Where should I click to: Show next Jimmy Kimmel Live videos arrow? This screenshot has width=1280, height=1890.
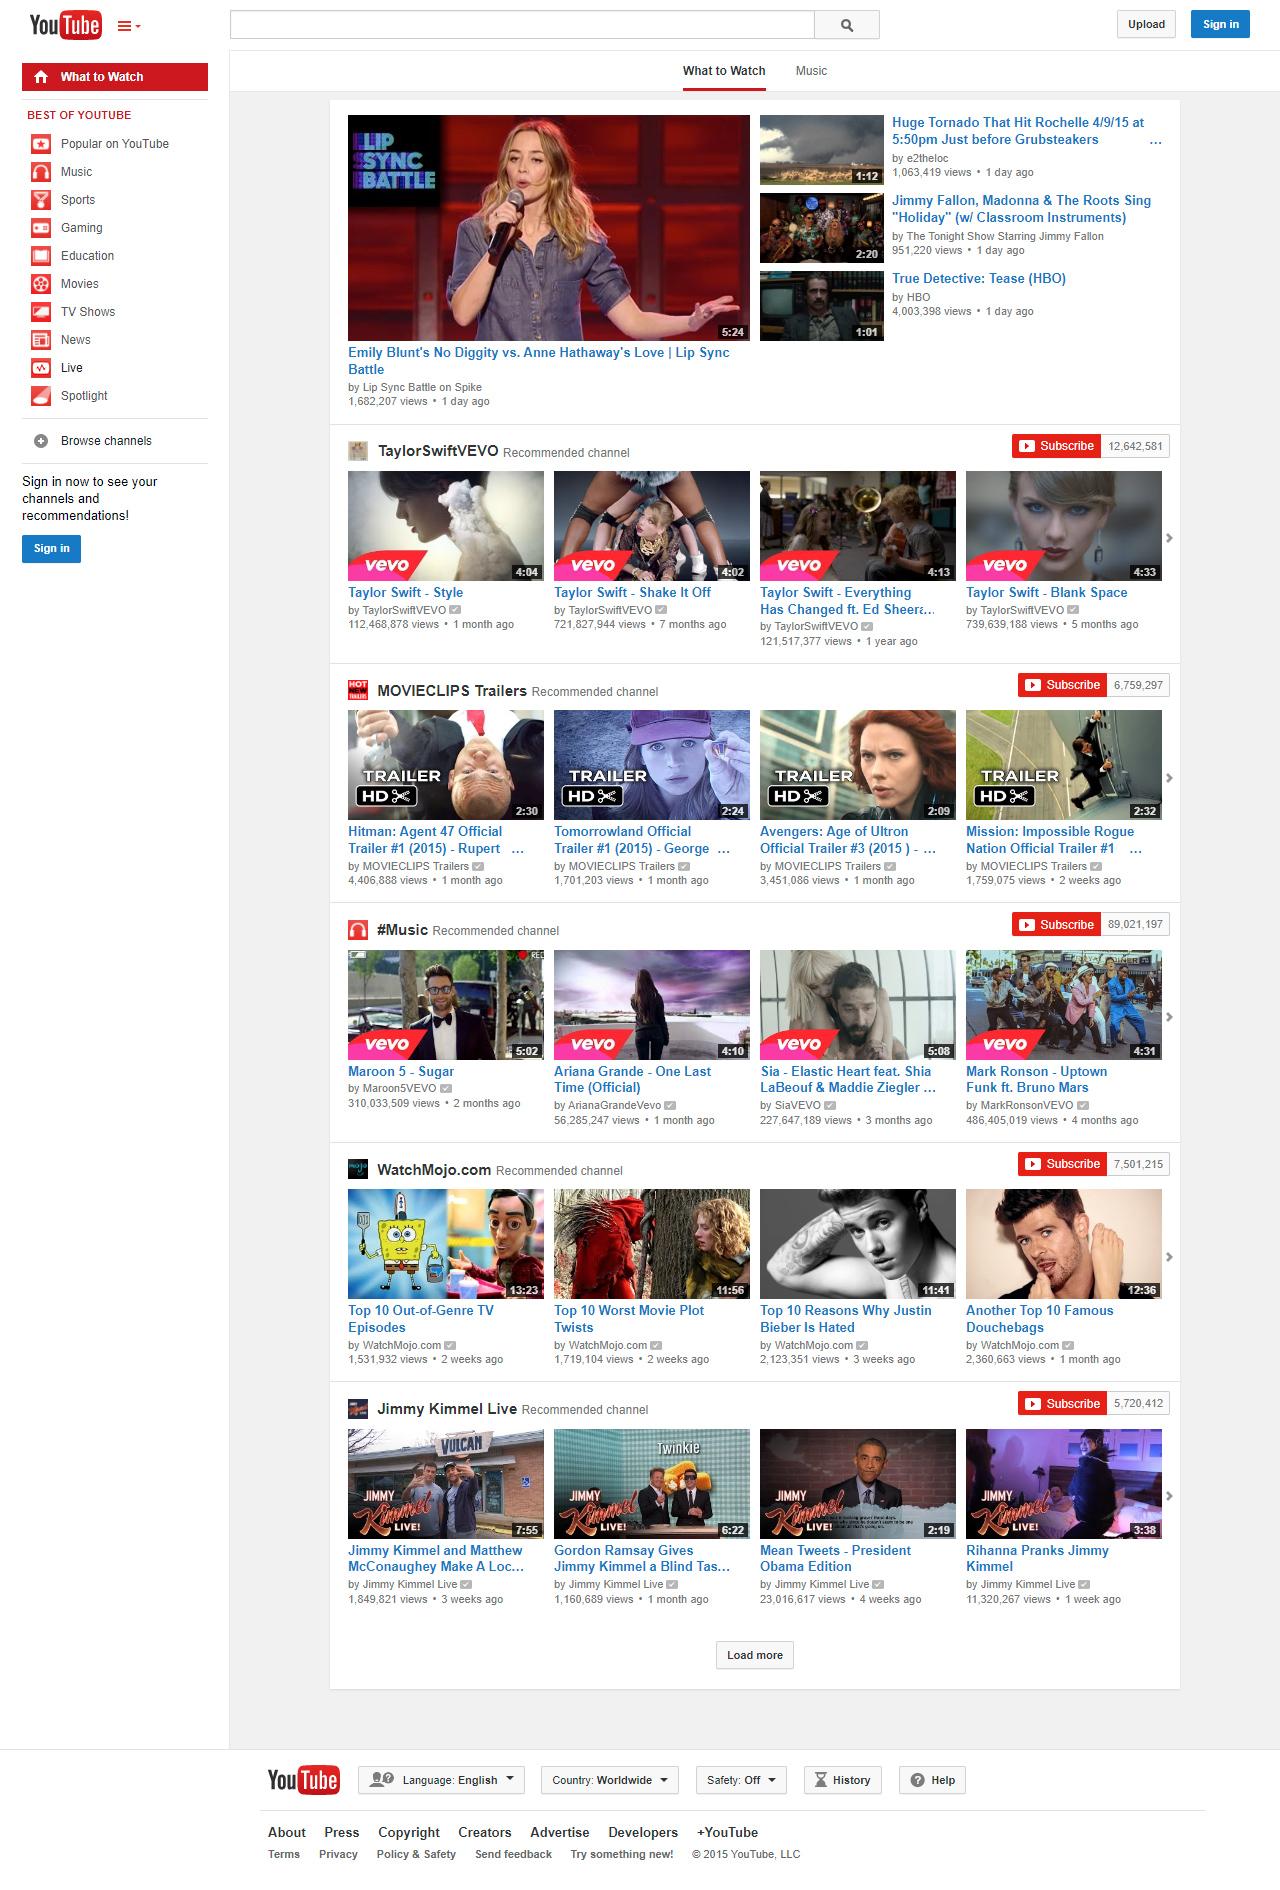(1169, 1496)
